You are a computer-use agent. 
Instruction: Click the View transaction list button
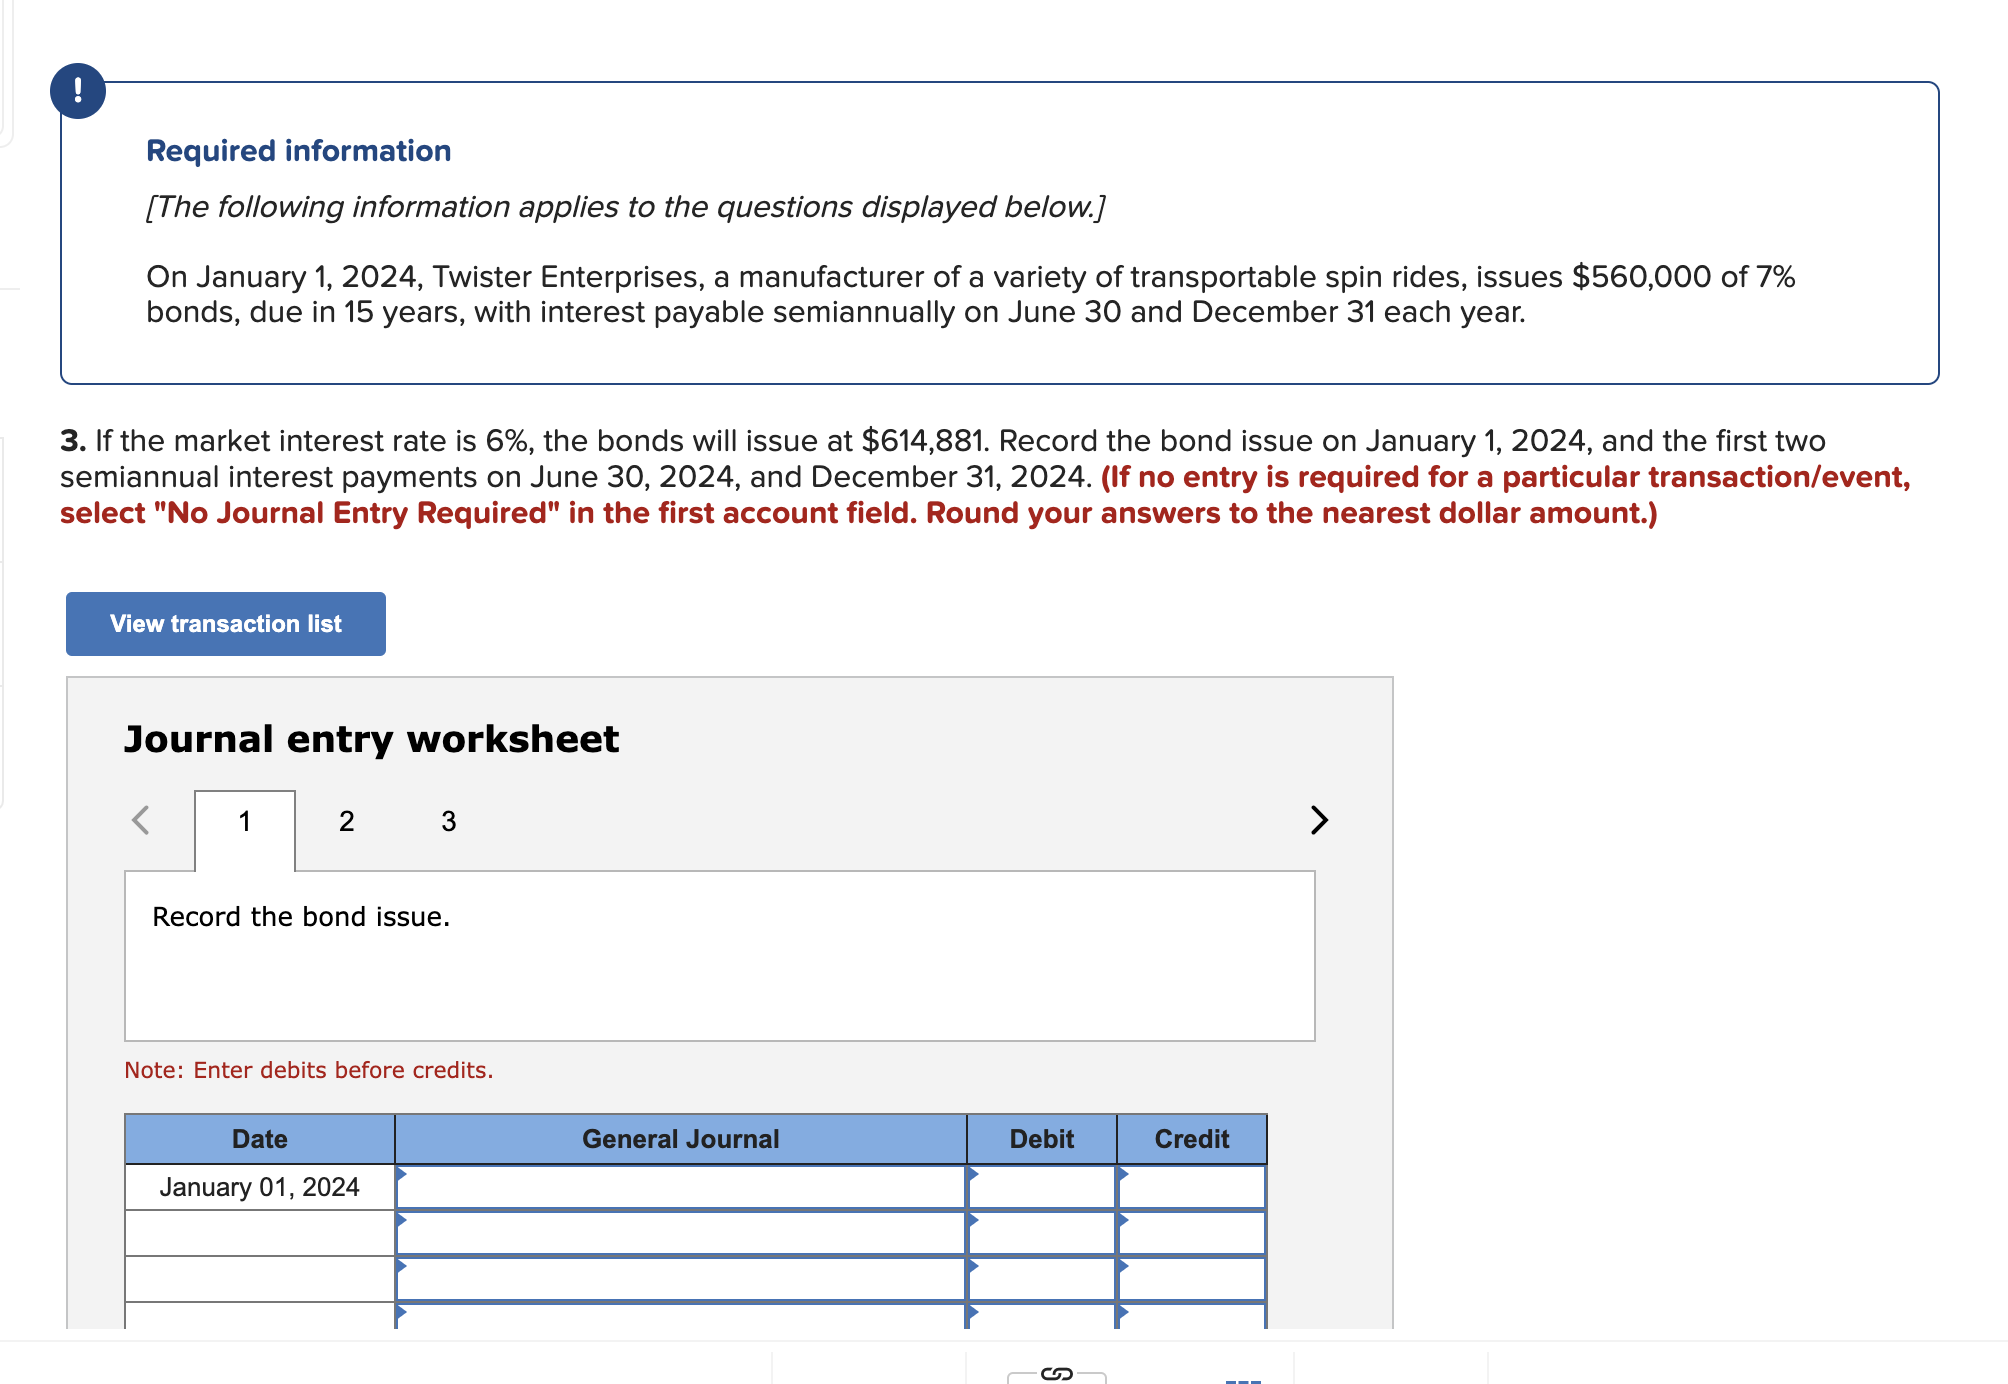225,623
